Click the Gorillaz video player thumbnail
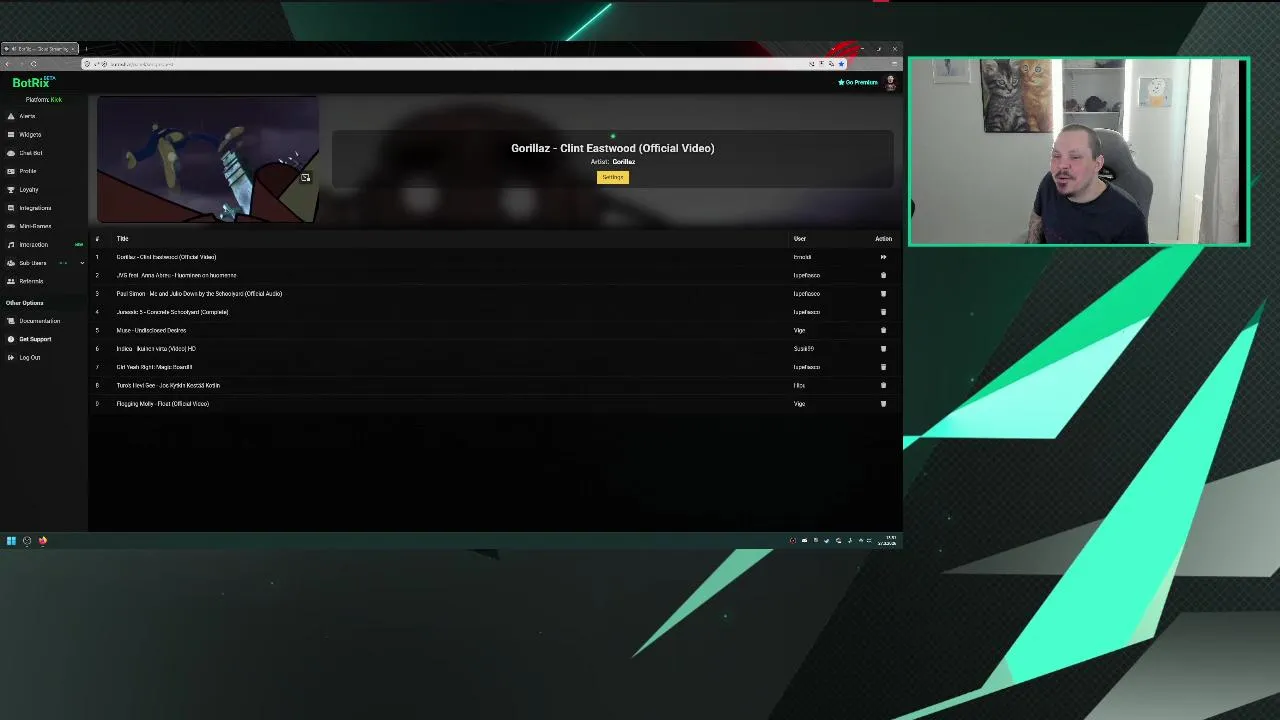This screenshot has width=1280, height=720. click(x=208, y=160)
